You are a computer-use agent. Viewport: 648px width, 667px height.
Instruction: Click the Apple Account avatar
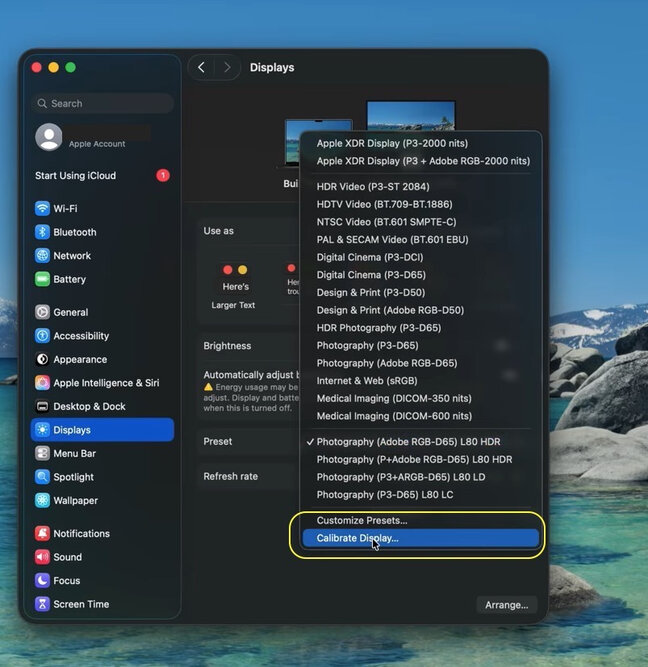[49, 137]
